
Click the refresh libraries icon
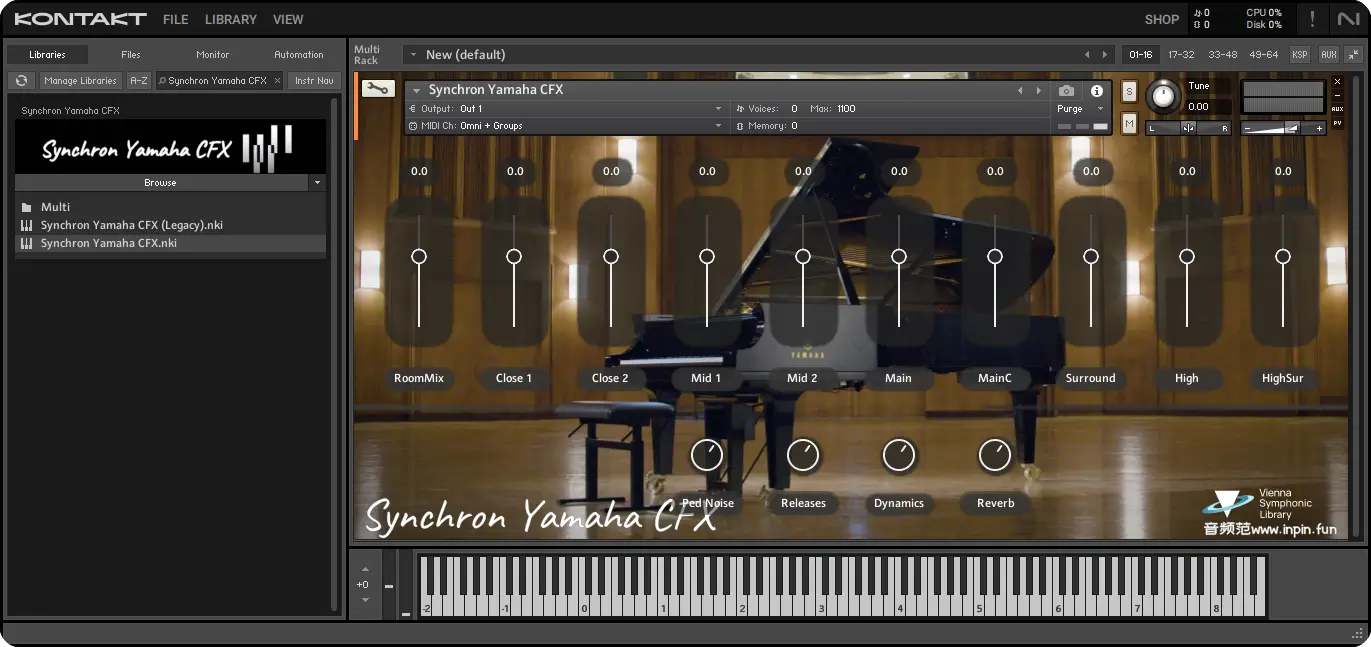21,81
